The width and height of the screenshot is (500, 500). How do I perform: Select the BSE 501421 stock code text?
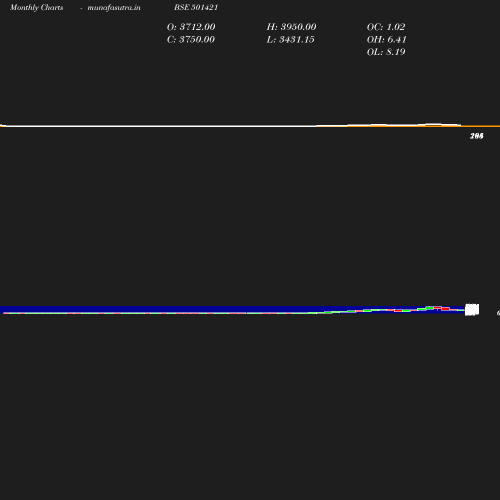(196, 7)
